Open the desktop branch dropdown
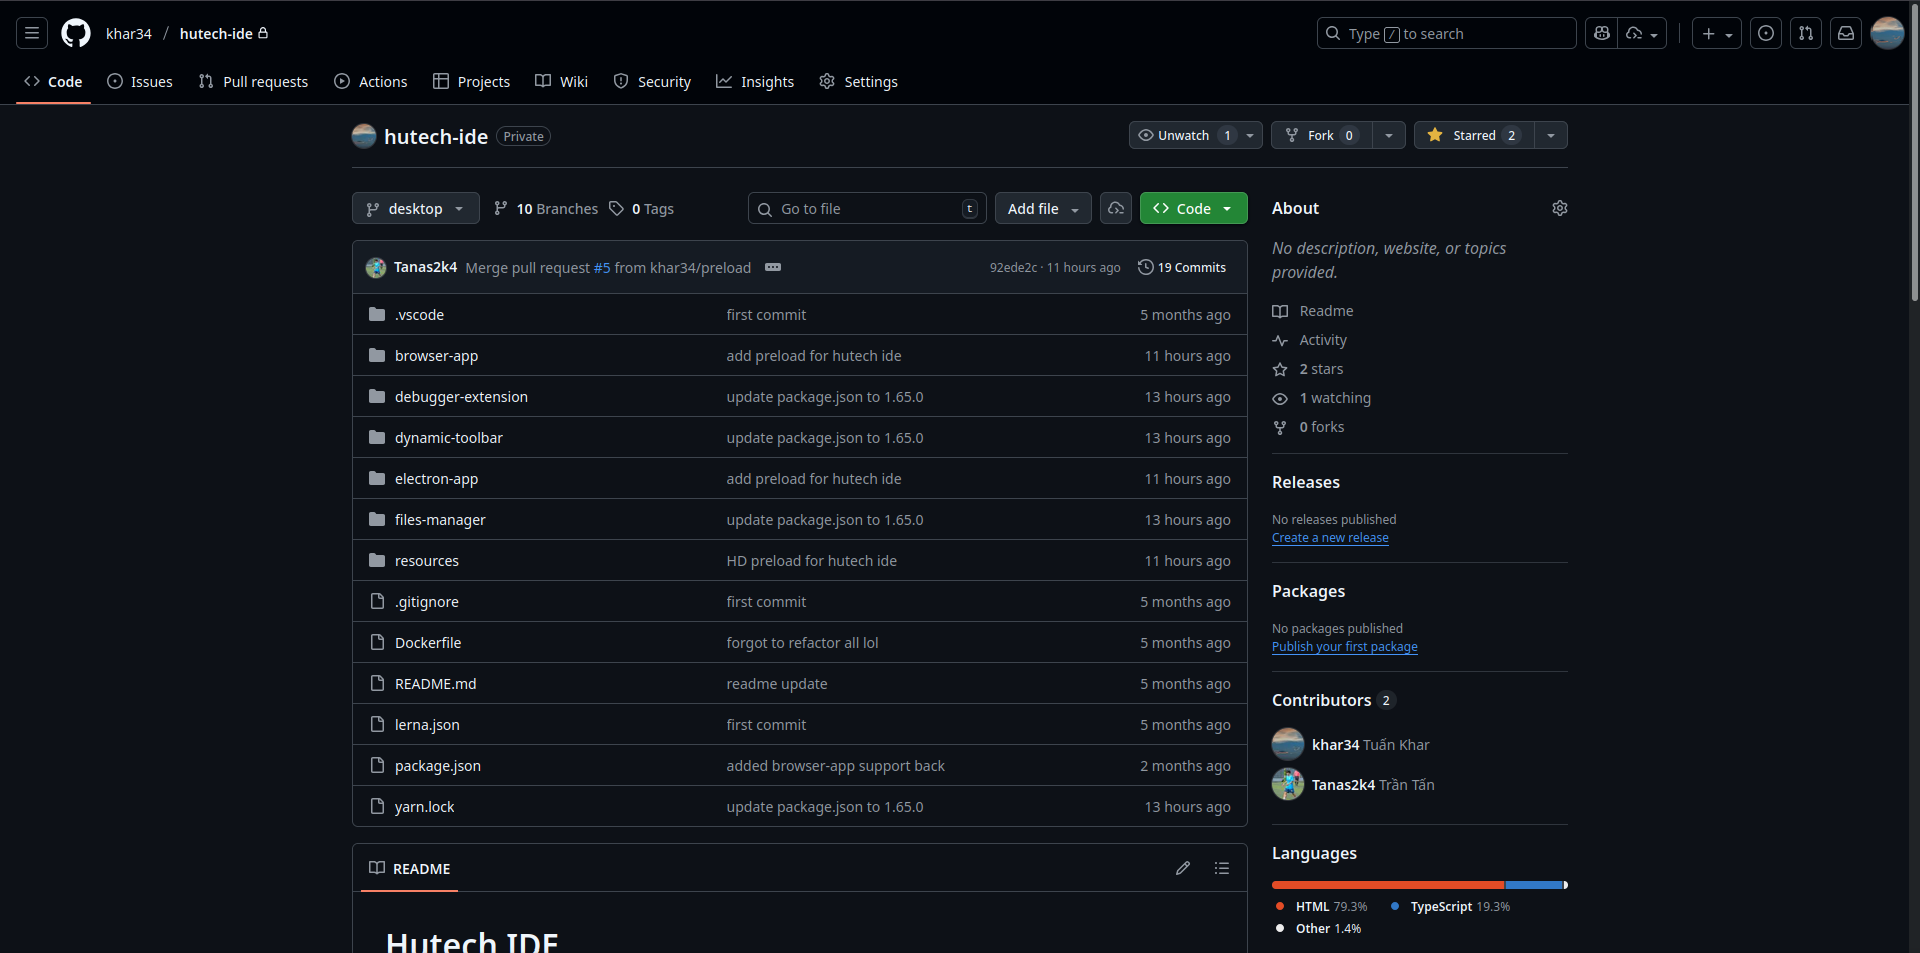The width and height of the screenshot is (1920, 953). click(415, 208)
